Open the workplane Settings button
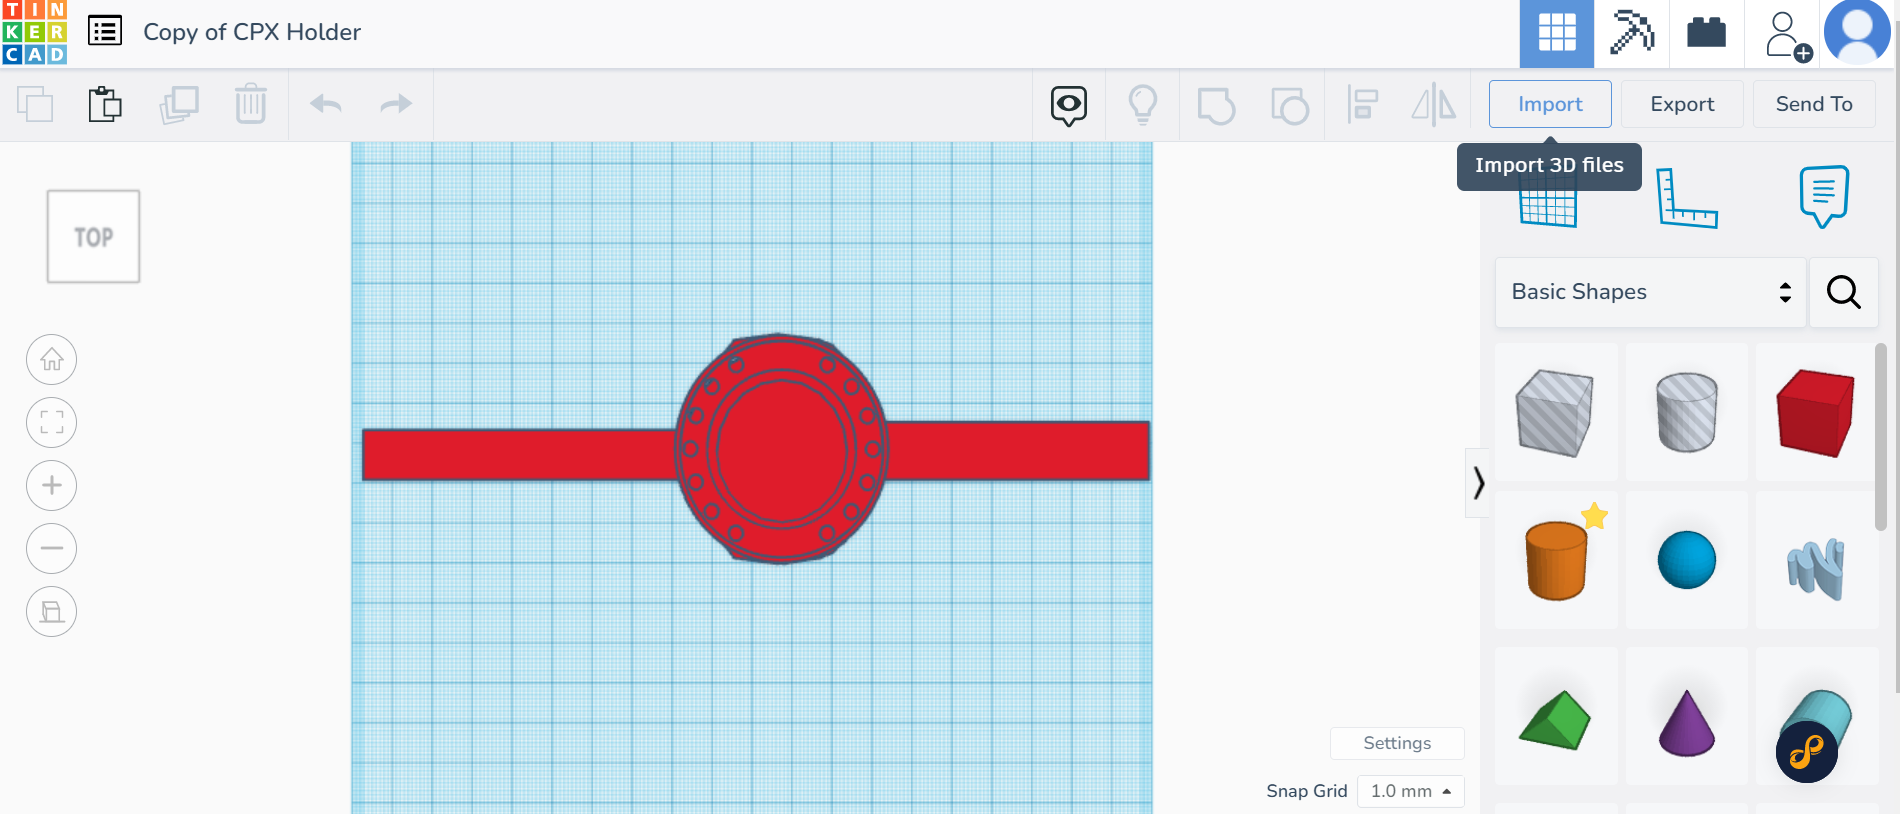Image resolution: width=1900 pixels, height=814 pixels. 1397,743
